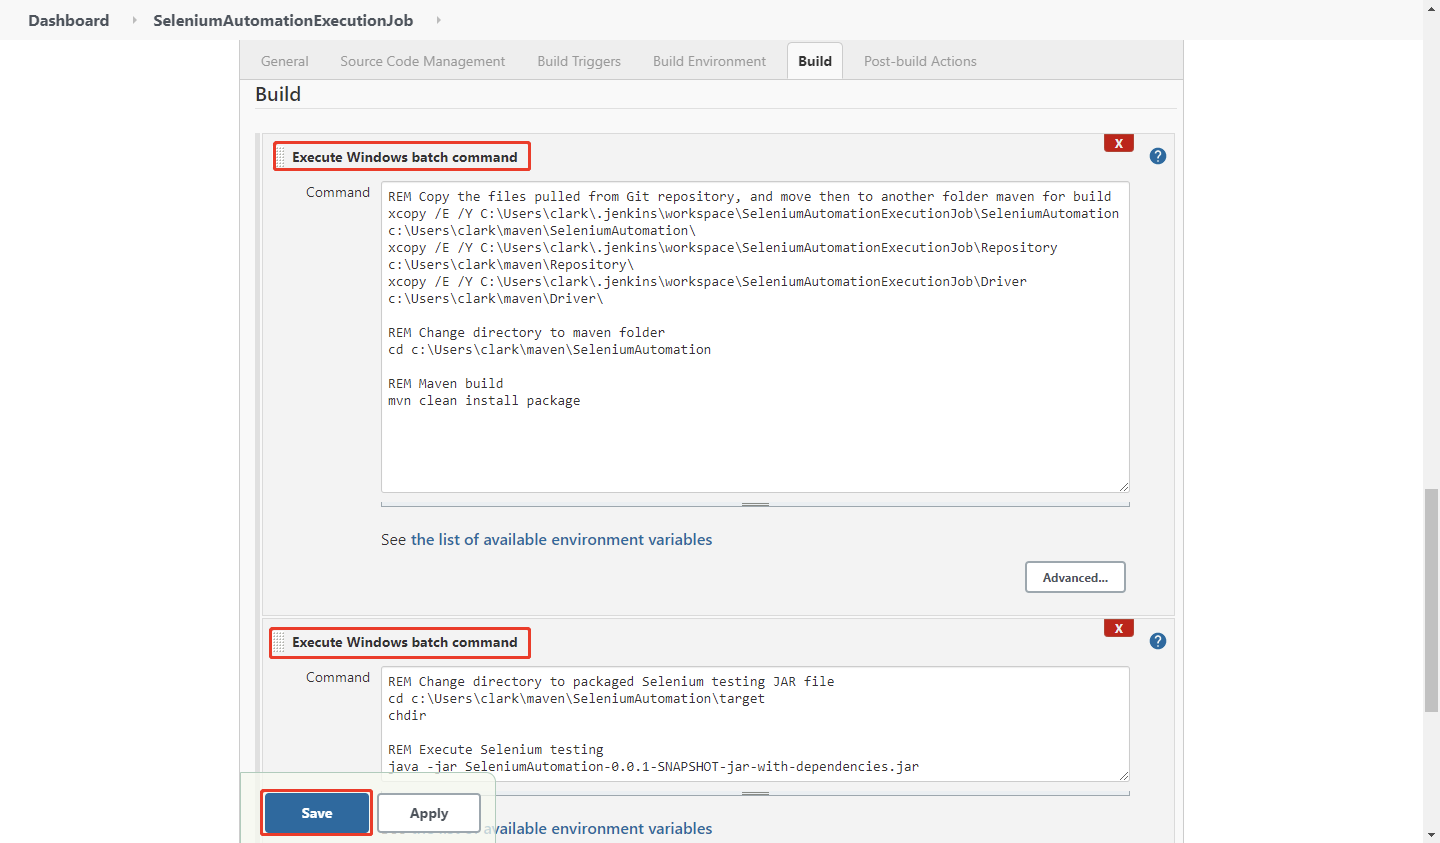Image resolution: width=1440 pixels, height=843 pixels.
Task: Save the job configuration
Action: [316, 813]
